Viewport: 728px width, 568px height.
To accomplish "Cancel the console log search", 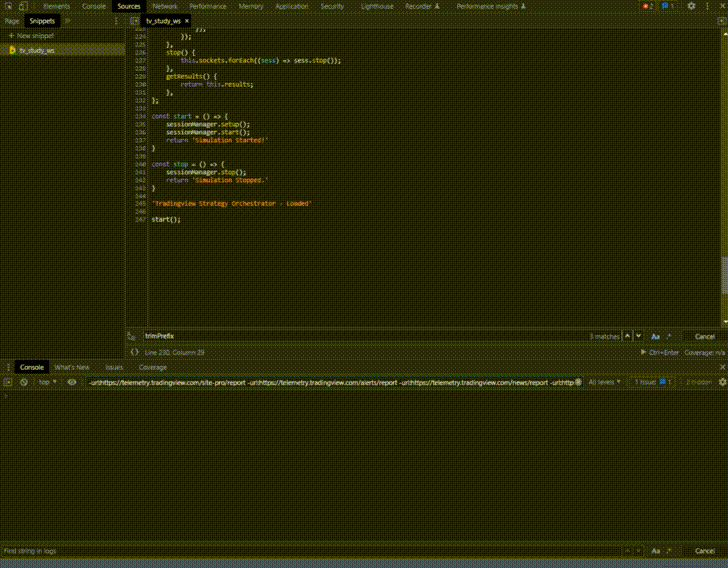I will [x=704, y=551].
